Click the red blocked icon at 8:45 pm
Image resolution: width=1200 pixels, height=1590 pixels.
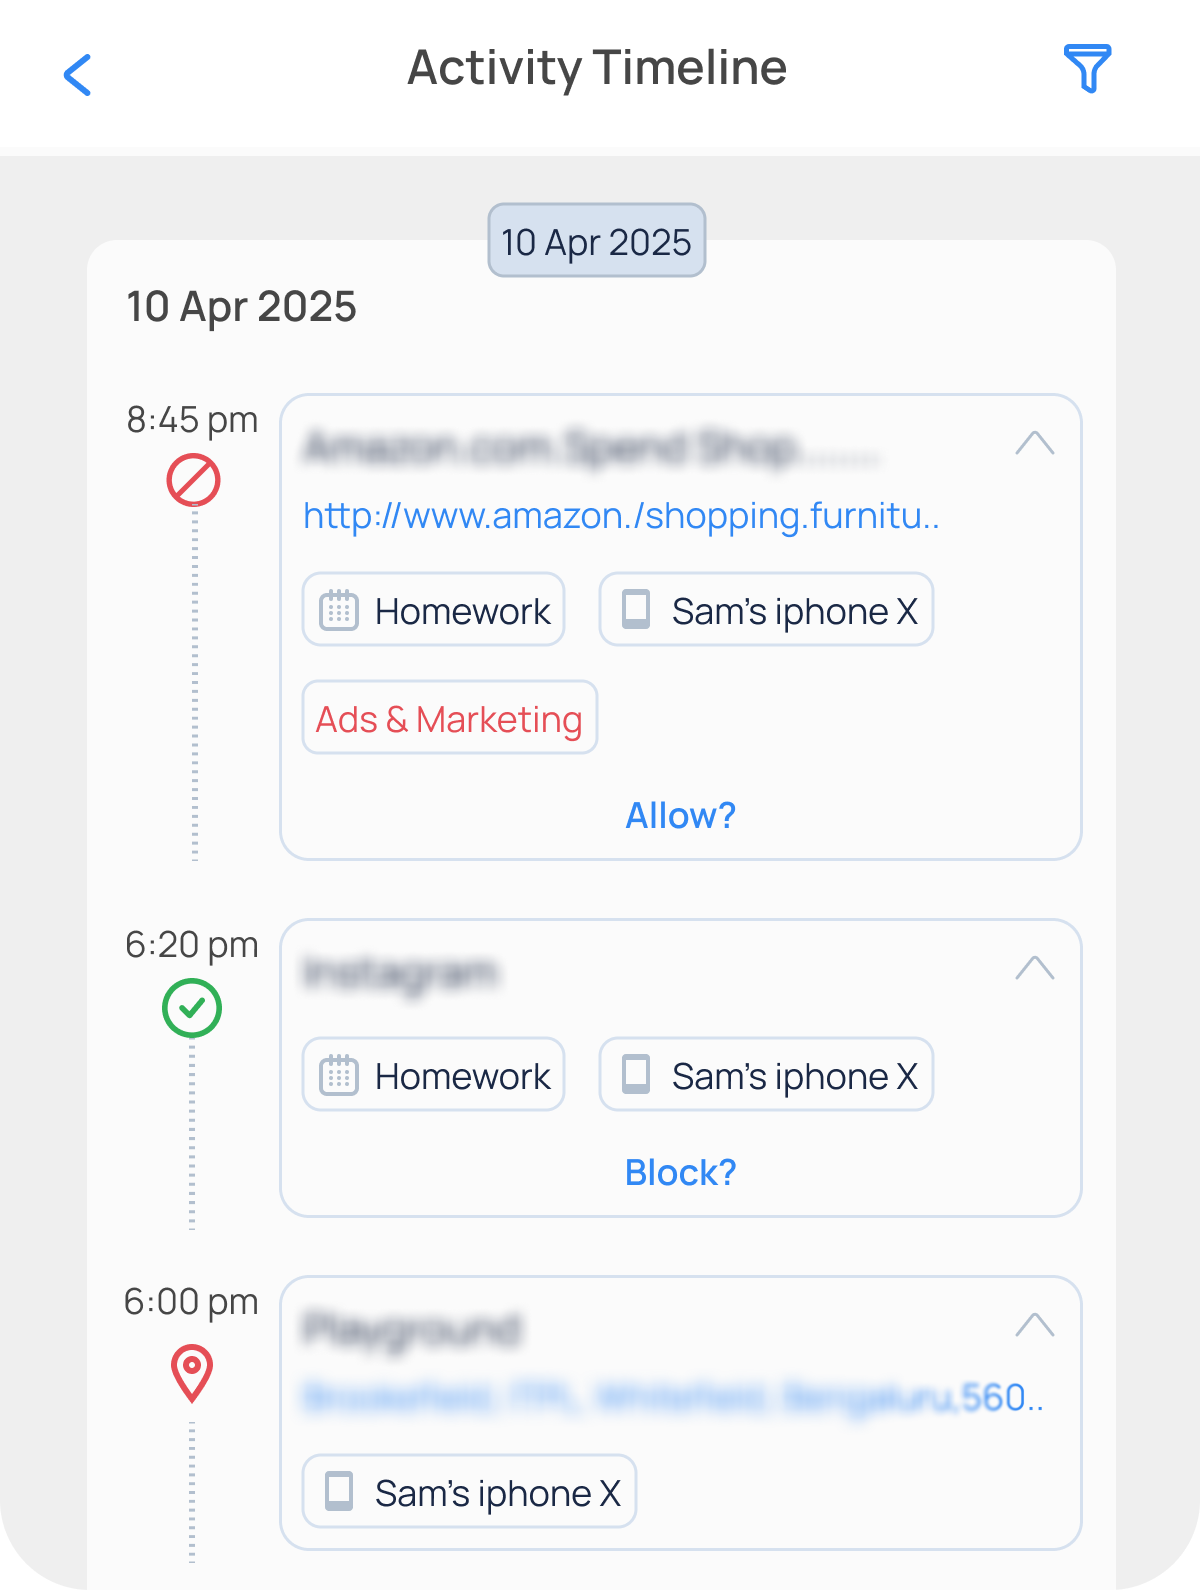pos(193,481)
